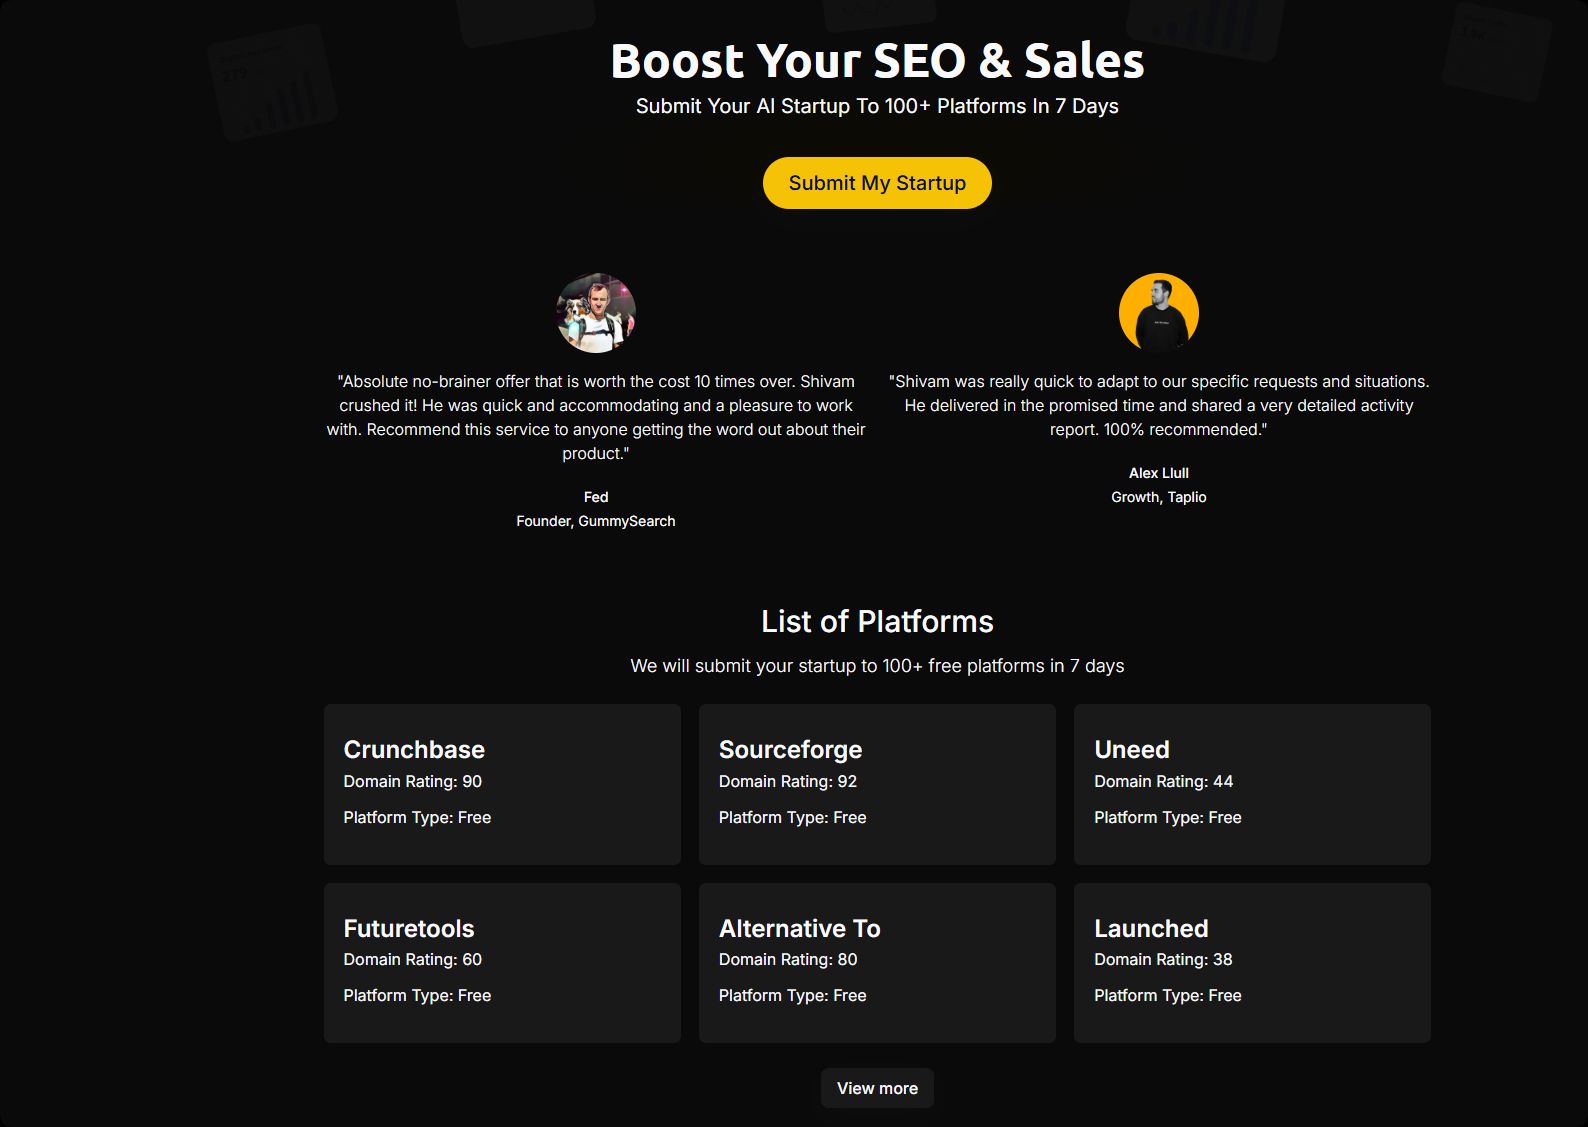
Task: Click the Growth, Taplio label
Action: tap(1158, 497)
